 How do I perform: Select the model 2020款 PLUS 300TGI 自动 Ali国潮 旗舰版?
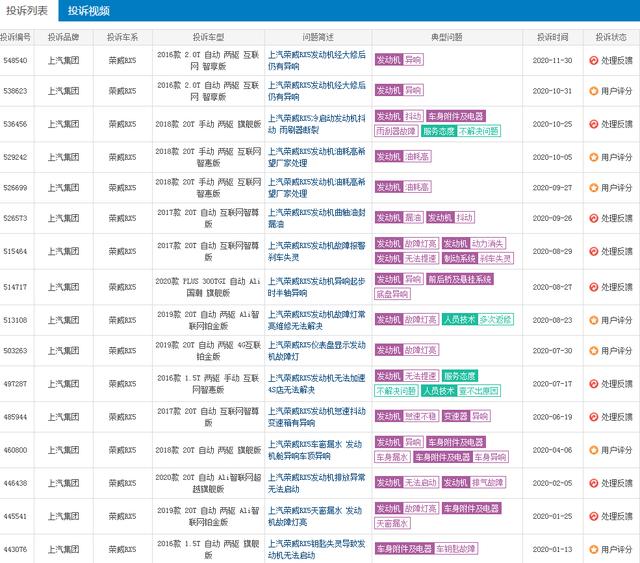(x=208, y=287)
